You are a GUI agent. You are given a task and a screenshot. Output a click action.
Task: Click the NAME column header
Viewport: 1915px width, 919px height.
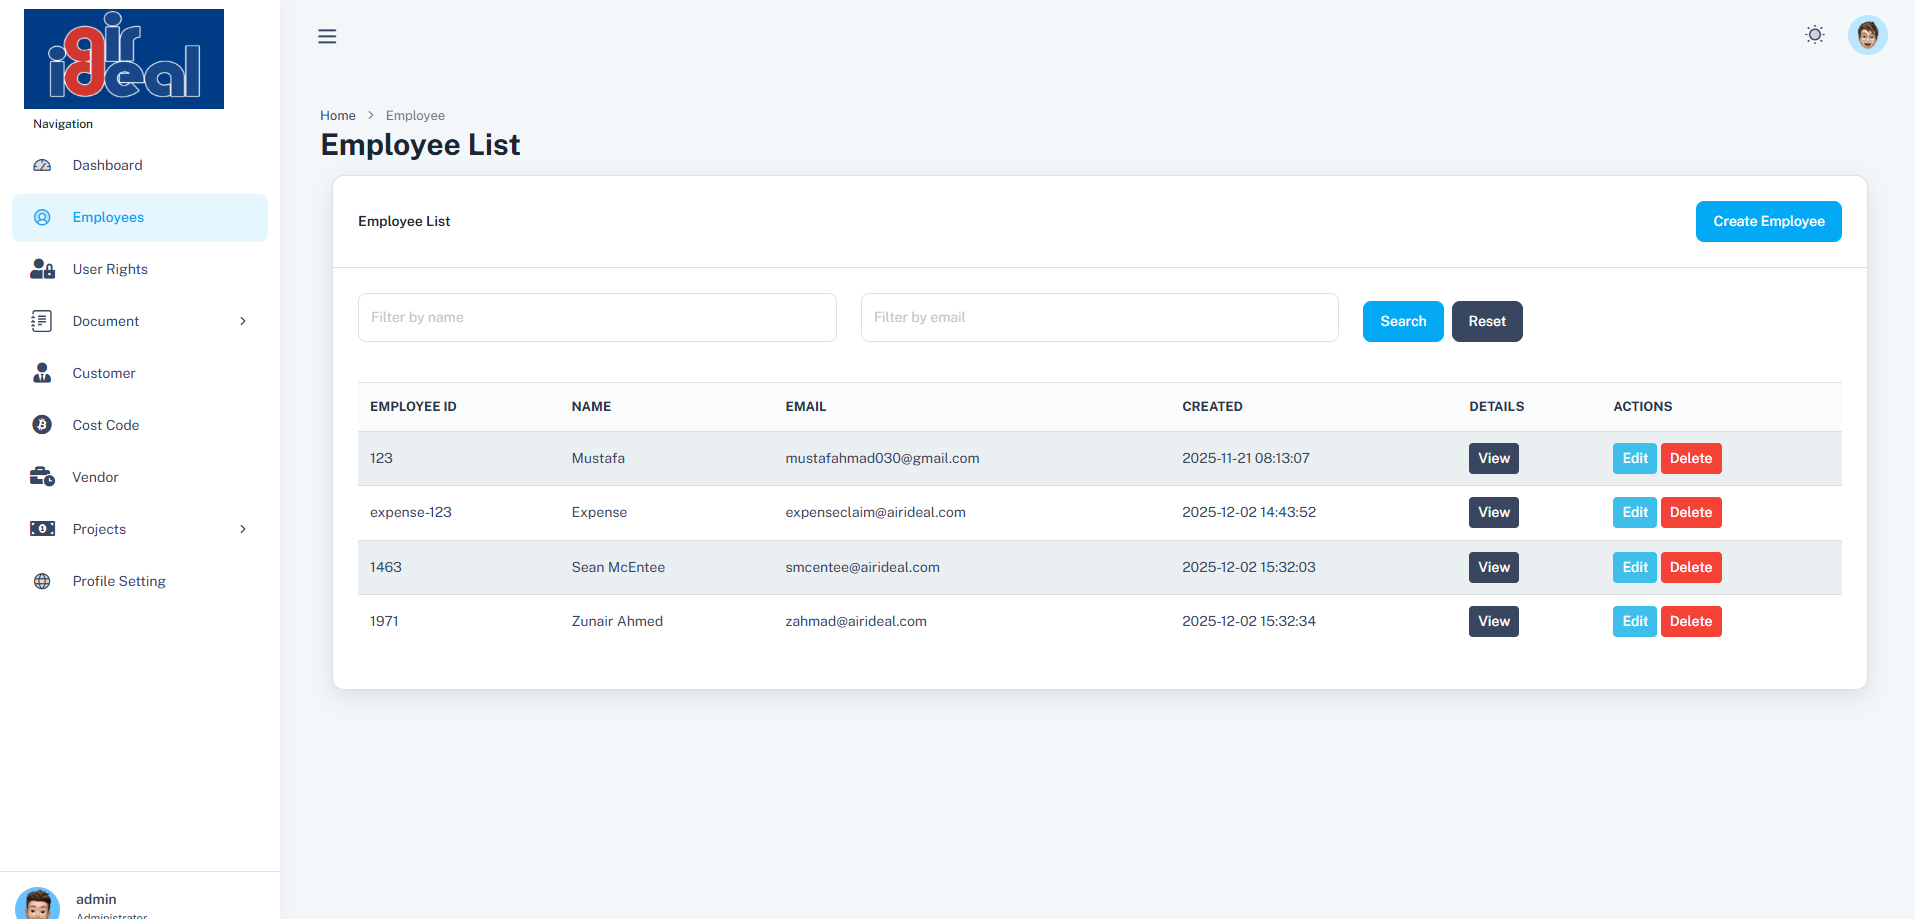click(x=591, y=406)
